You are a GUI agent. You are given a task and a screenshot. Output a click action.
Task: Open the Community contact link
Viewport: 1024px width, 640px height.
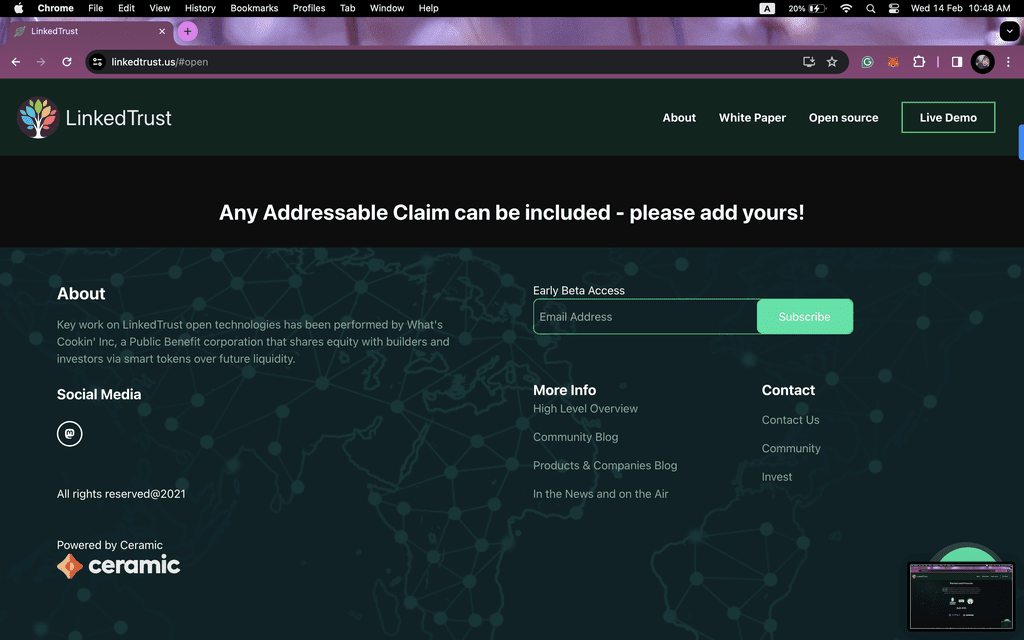(x=791, y=449)
